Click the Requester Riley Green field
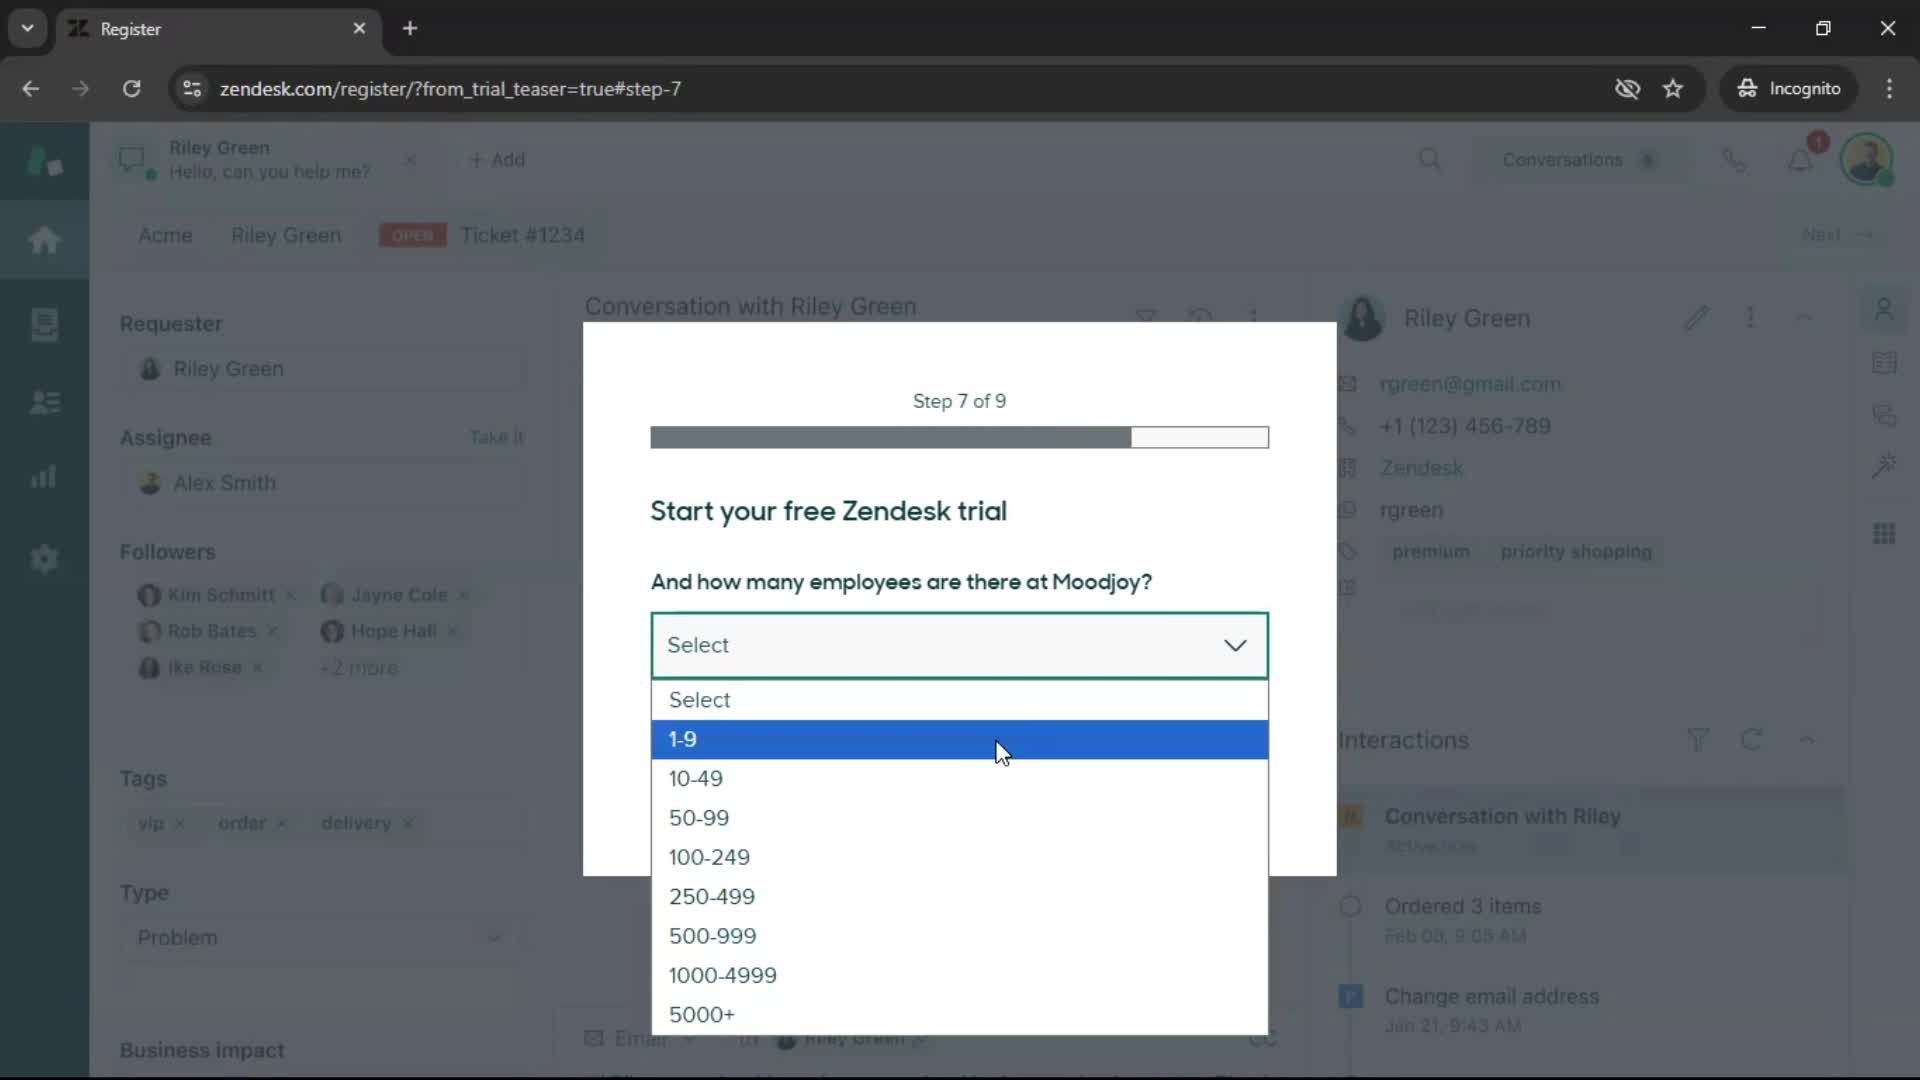 [x=323, y=369]
